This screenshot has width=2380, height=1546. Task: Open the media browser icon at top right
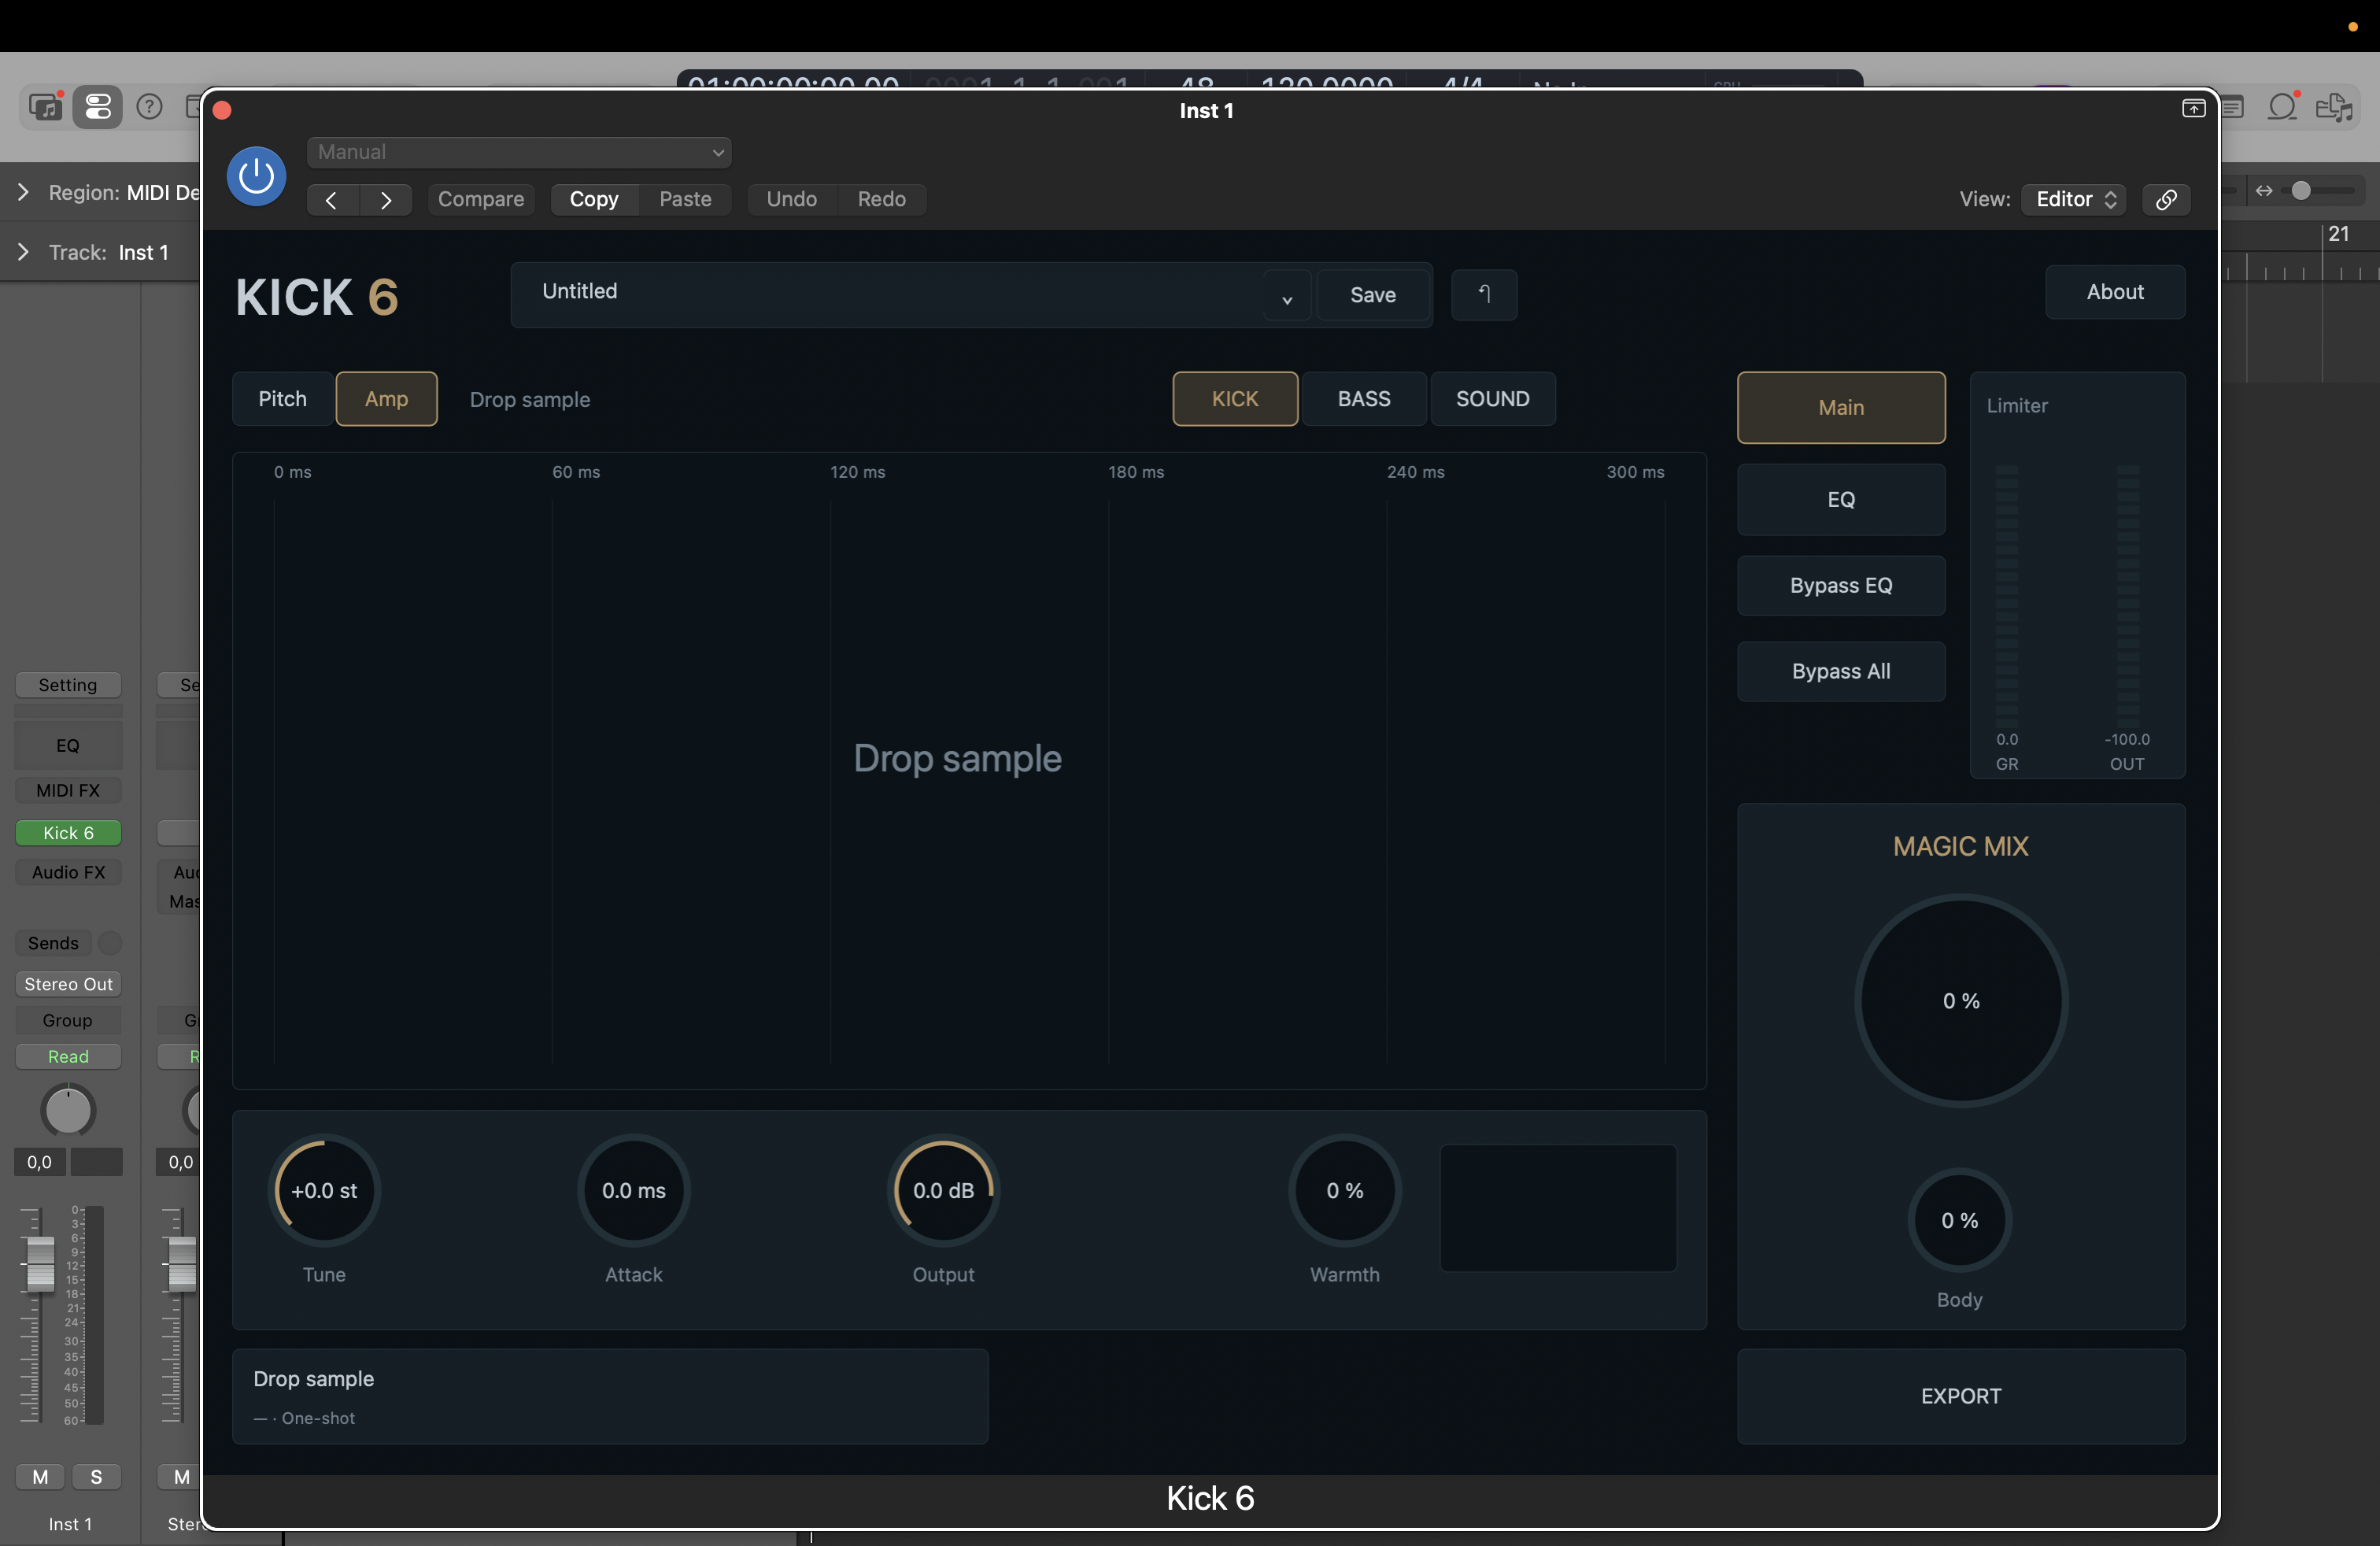[2334, 107]
